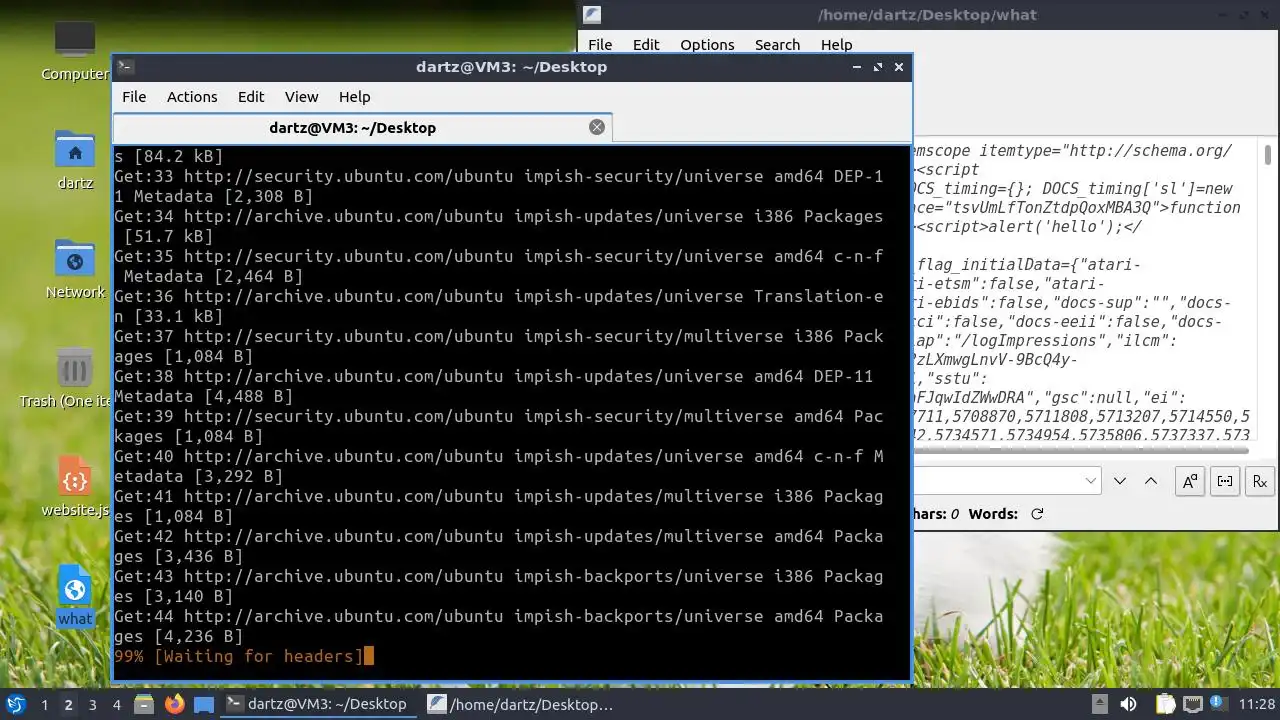Click the update notifier tray icon
The image size is (1280, 720).
(1219, 704)
